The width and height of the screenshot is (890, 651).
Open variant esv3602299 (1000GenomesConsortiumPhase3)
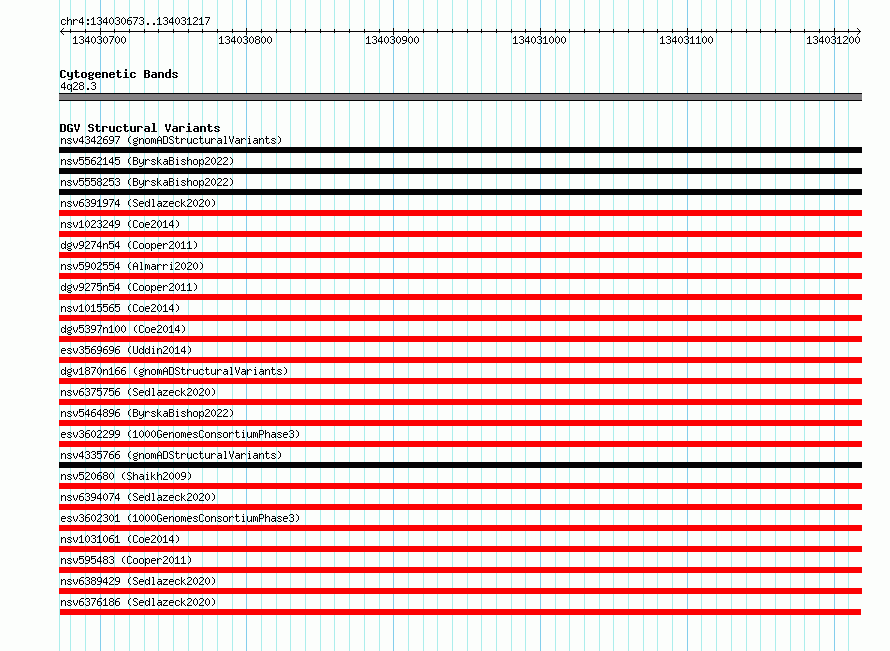click(x=180, y=434)
